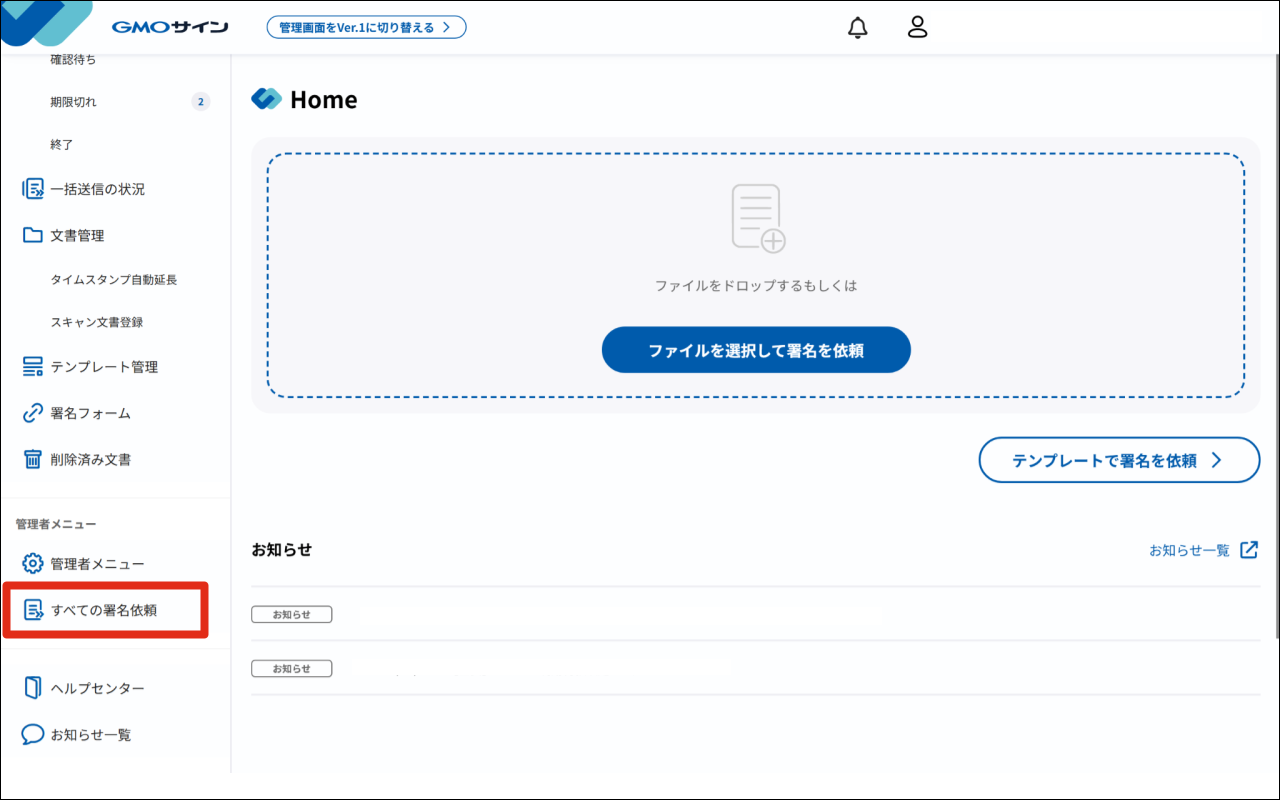
Task: Click the お知らせ section heading
Action: [x=282, y=549]
